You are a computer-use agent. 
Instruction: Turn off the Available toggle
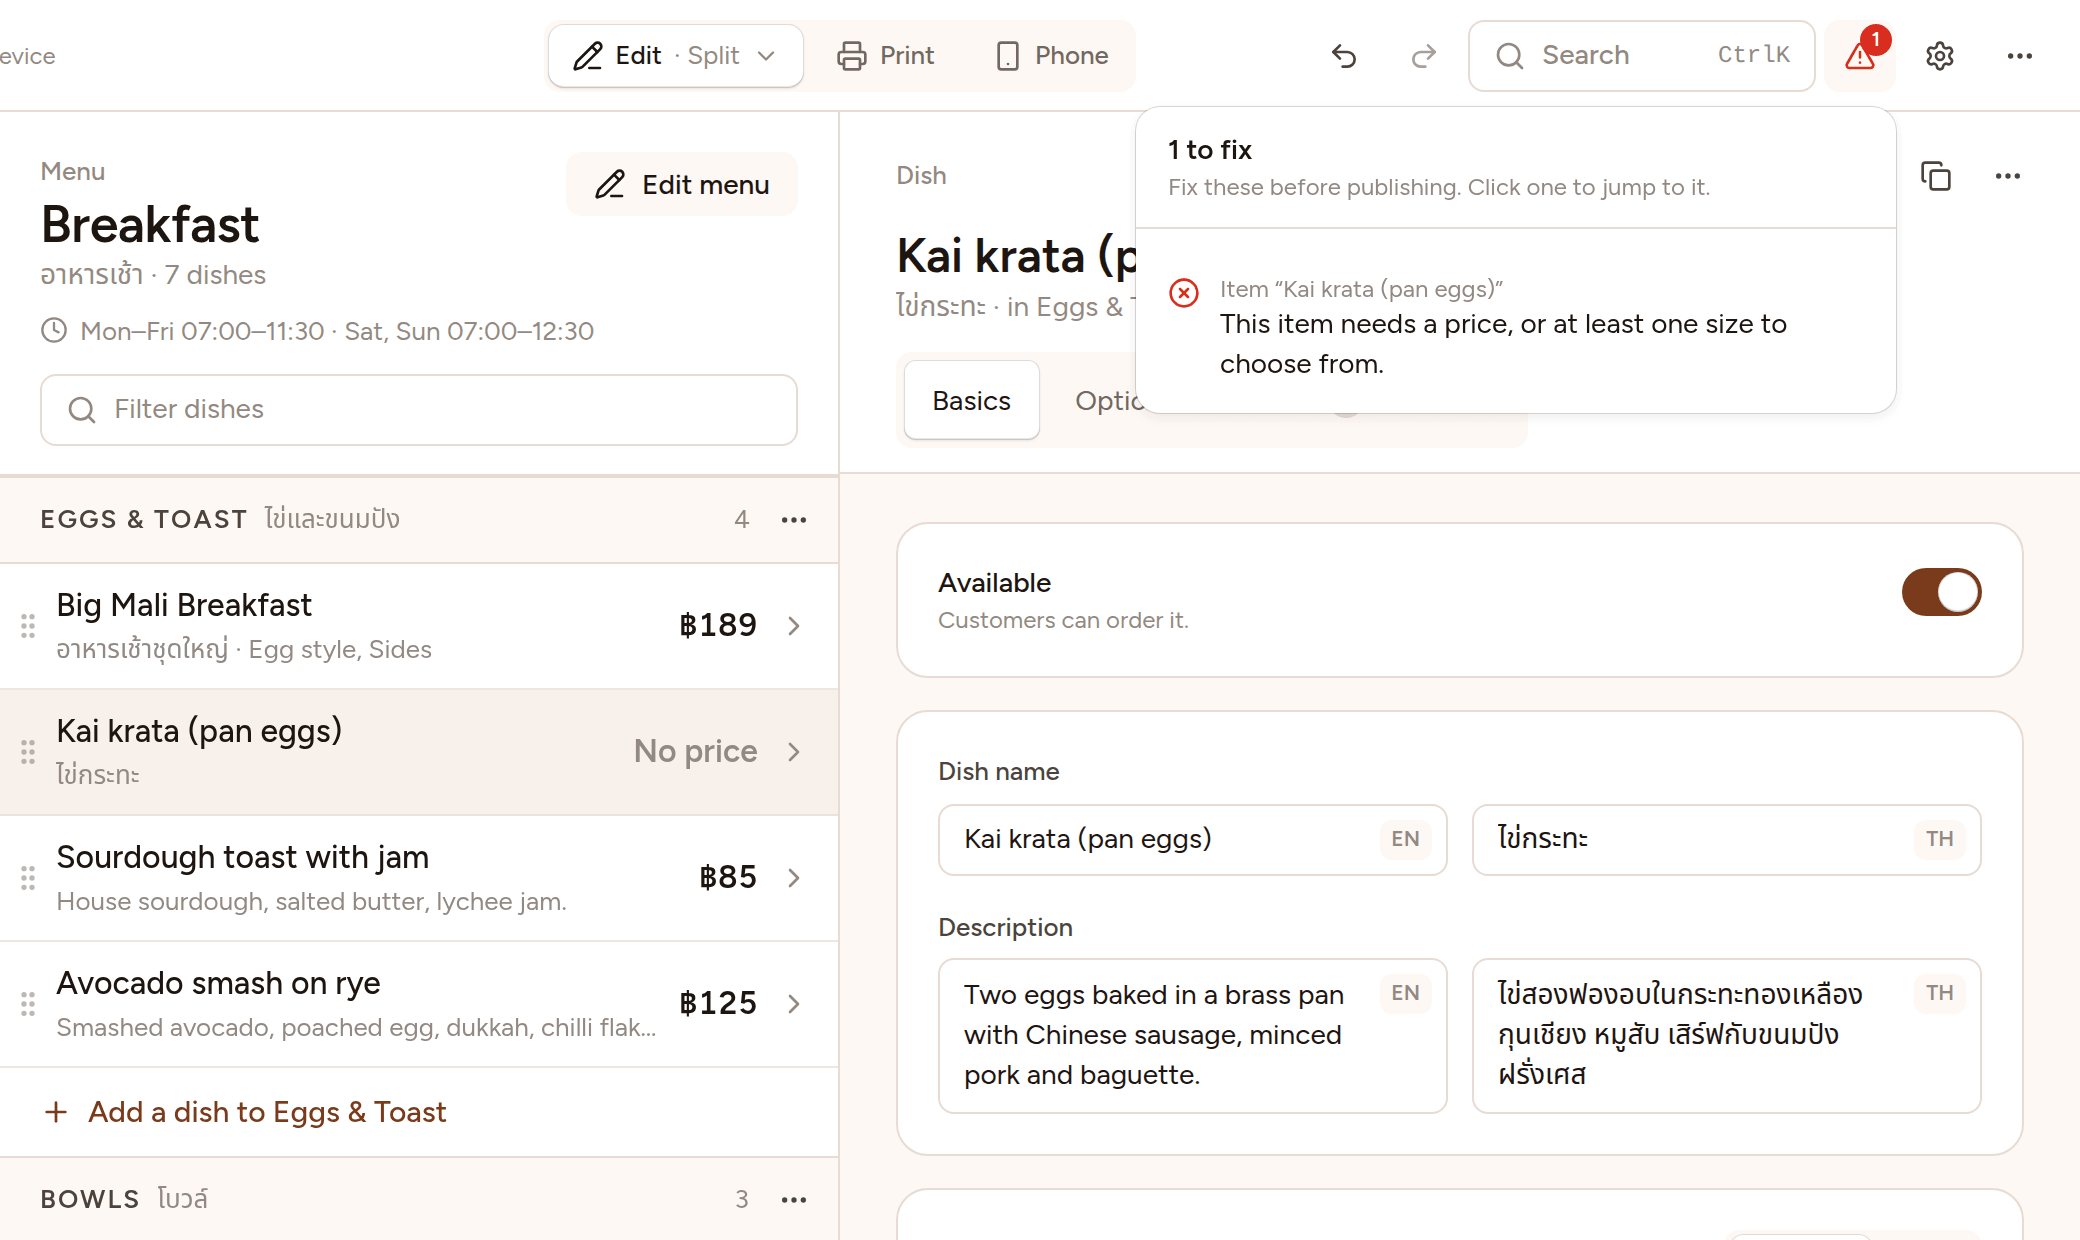click(1941, 592)
